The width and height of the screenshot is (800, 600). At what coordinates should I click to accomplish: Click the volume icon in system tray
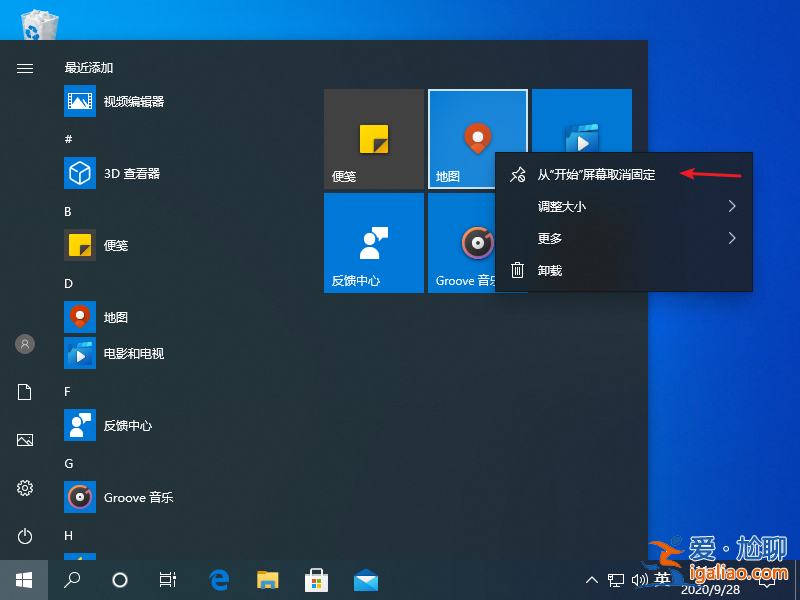tap(640, 579)
